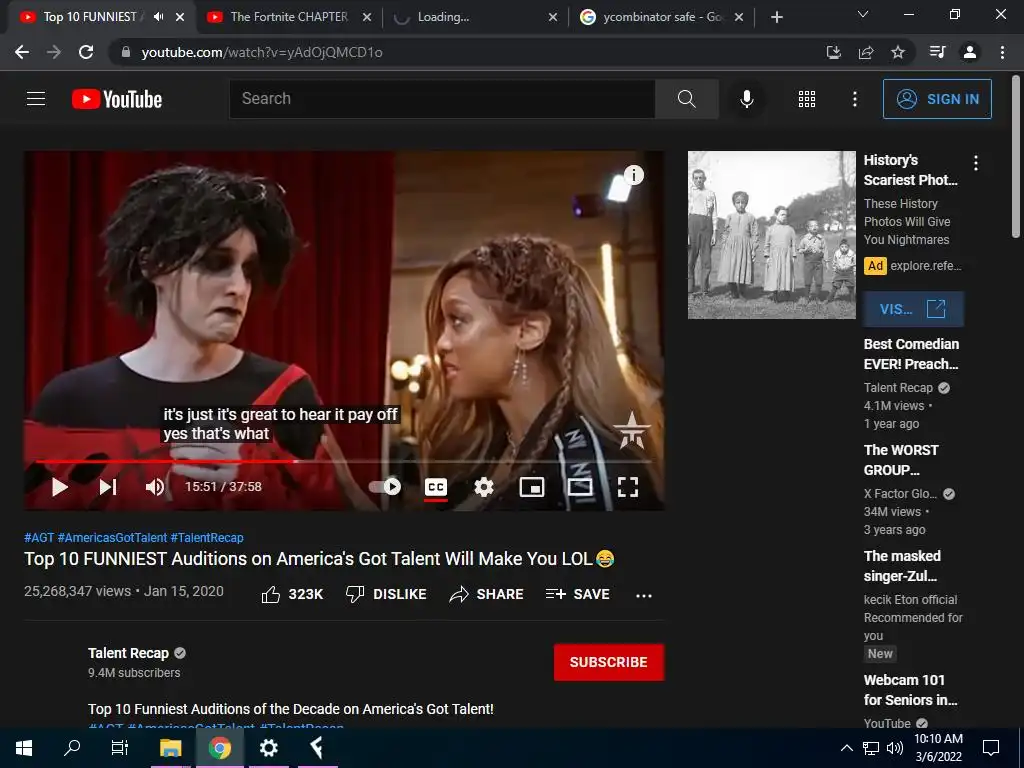This screenshot has width=1024, height=768.
Task: Open the media control icon in Chrome toolbar
Action: click(x=937, y=52)
